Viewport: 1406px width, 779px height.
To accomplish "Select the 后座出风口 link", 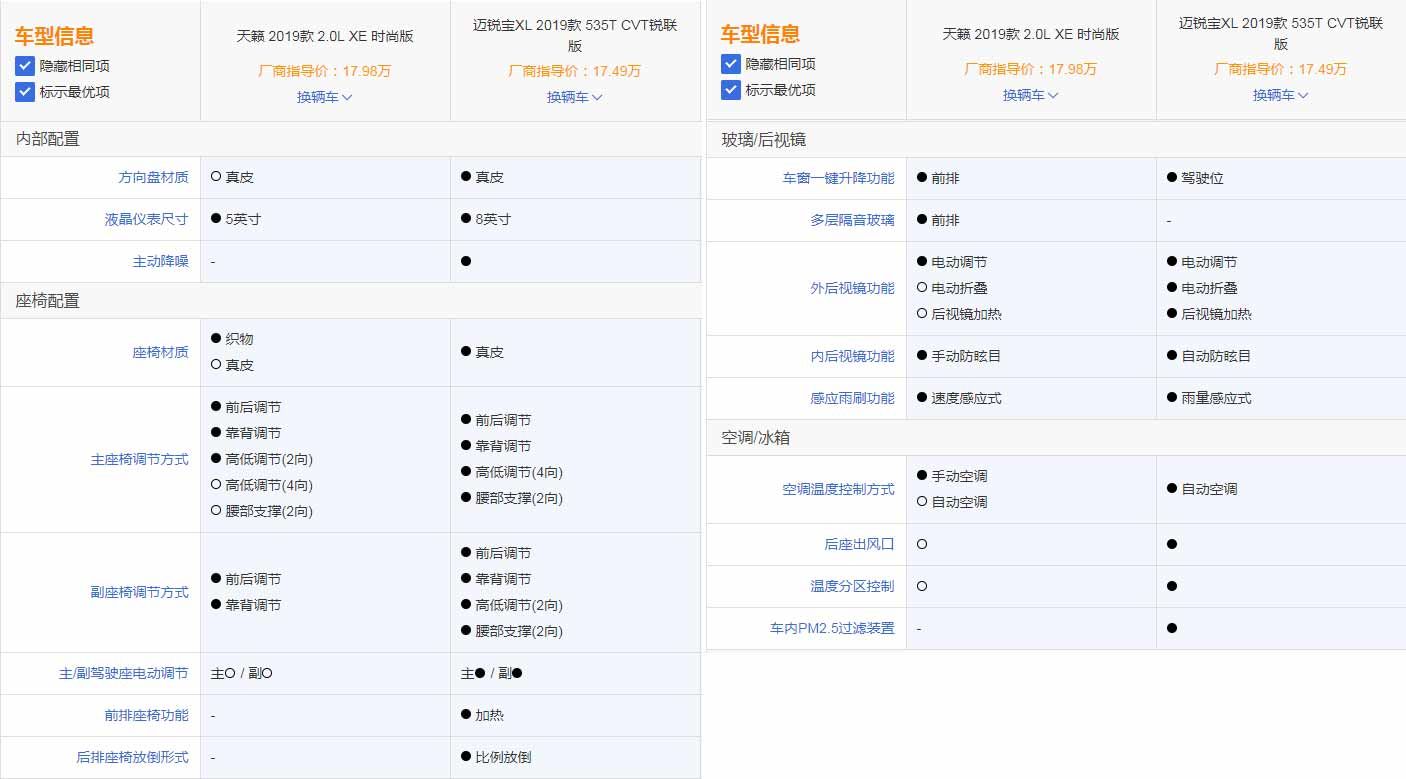I will [x=859, y=544].
